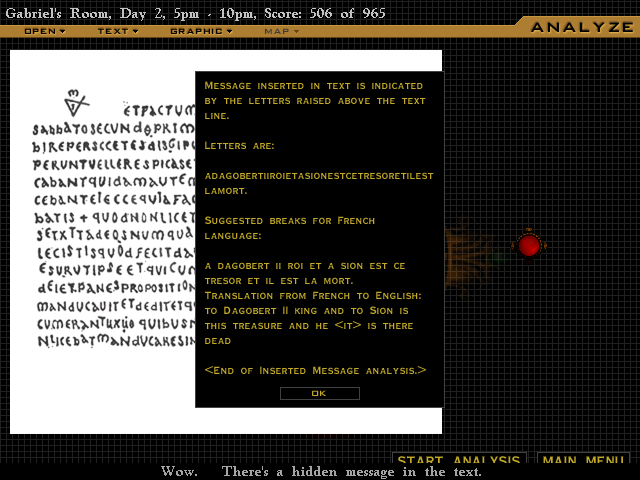640x480 pixels.
Task: Click the 'Translation from French to English' line
Action: (x=313, y=296)
